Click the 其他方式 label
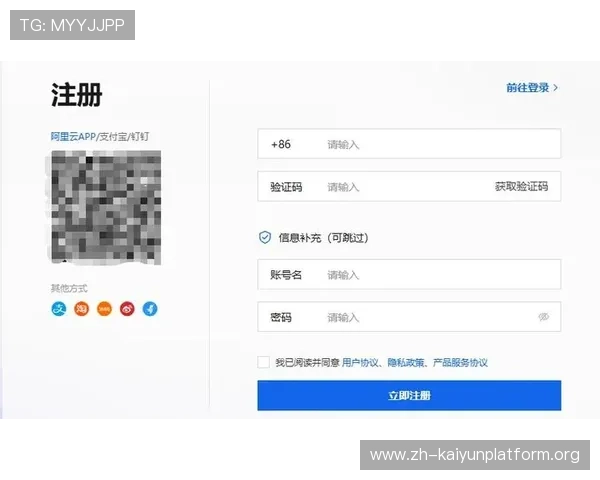 (x=69, y=288)
